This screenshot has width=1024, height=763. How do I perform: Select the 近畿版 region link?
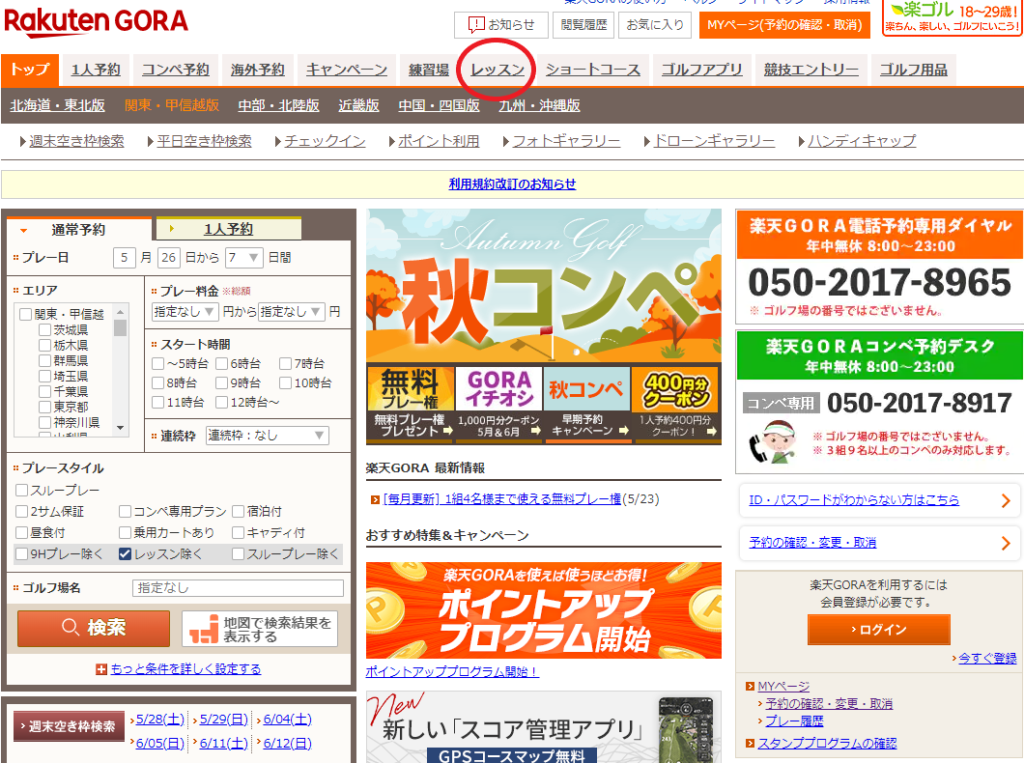[359, 106]
